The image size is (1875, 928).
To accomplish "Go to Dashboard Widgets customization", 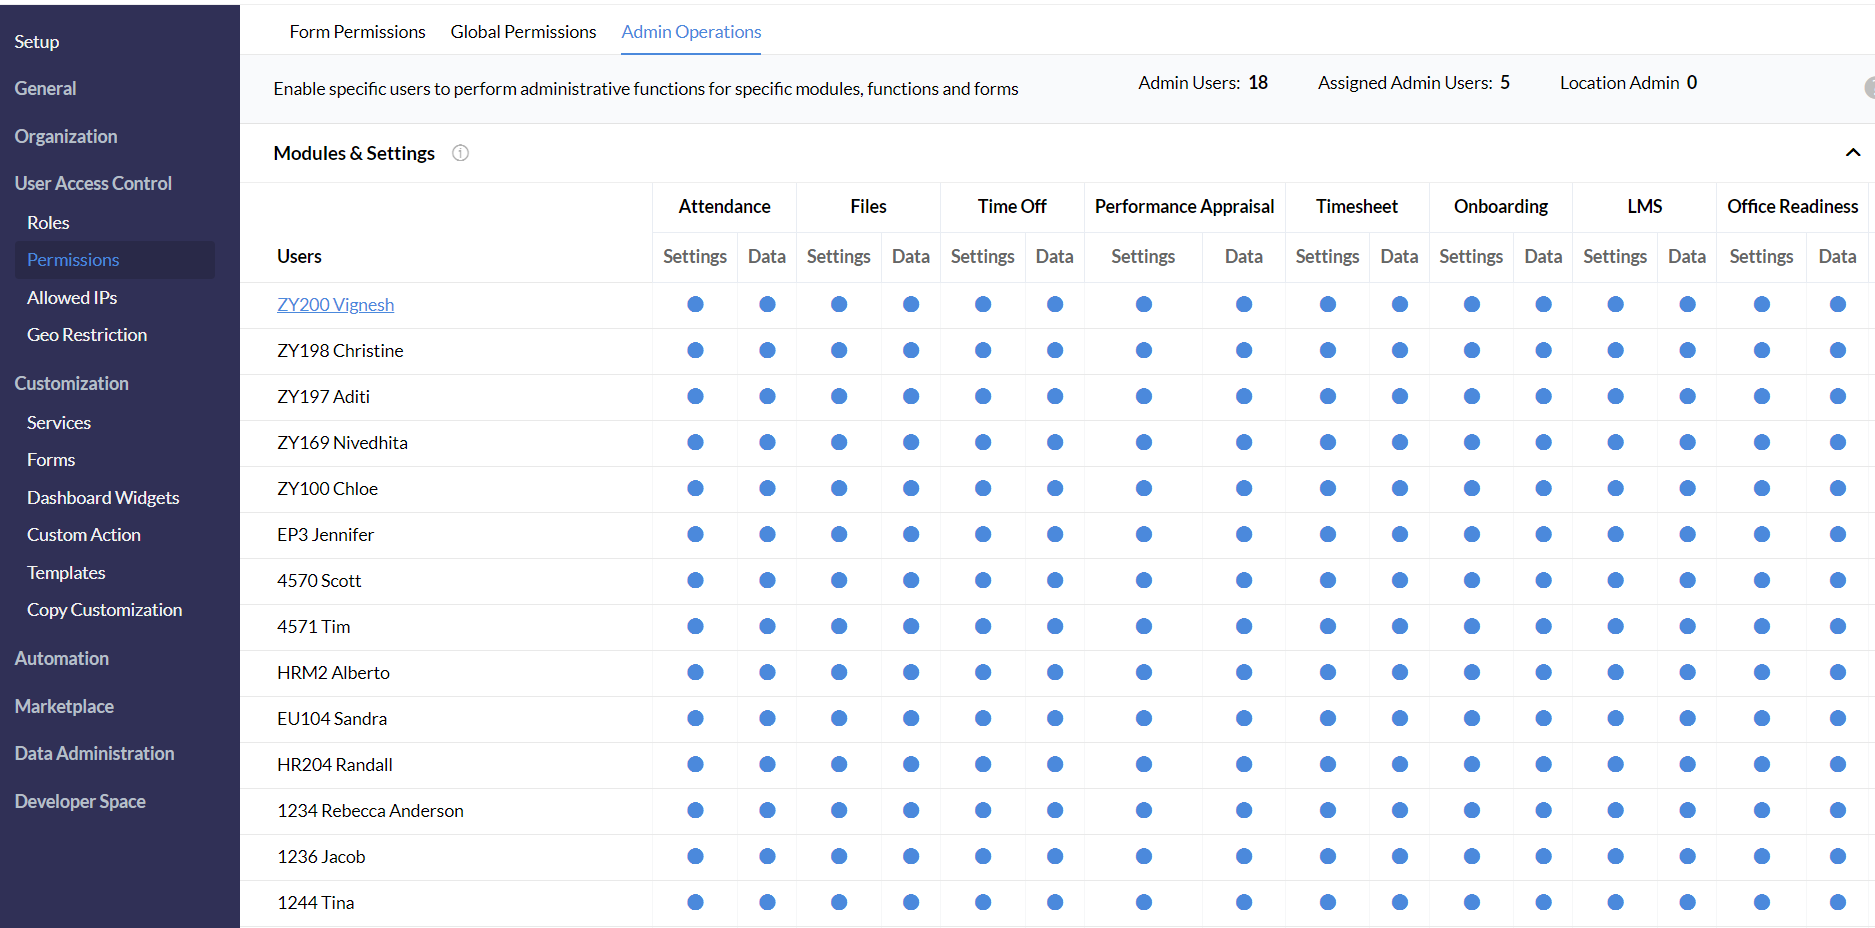I will [x=103, y=498].
